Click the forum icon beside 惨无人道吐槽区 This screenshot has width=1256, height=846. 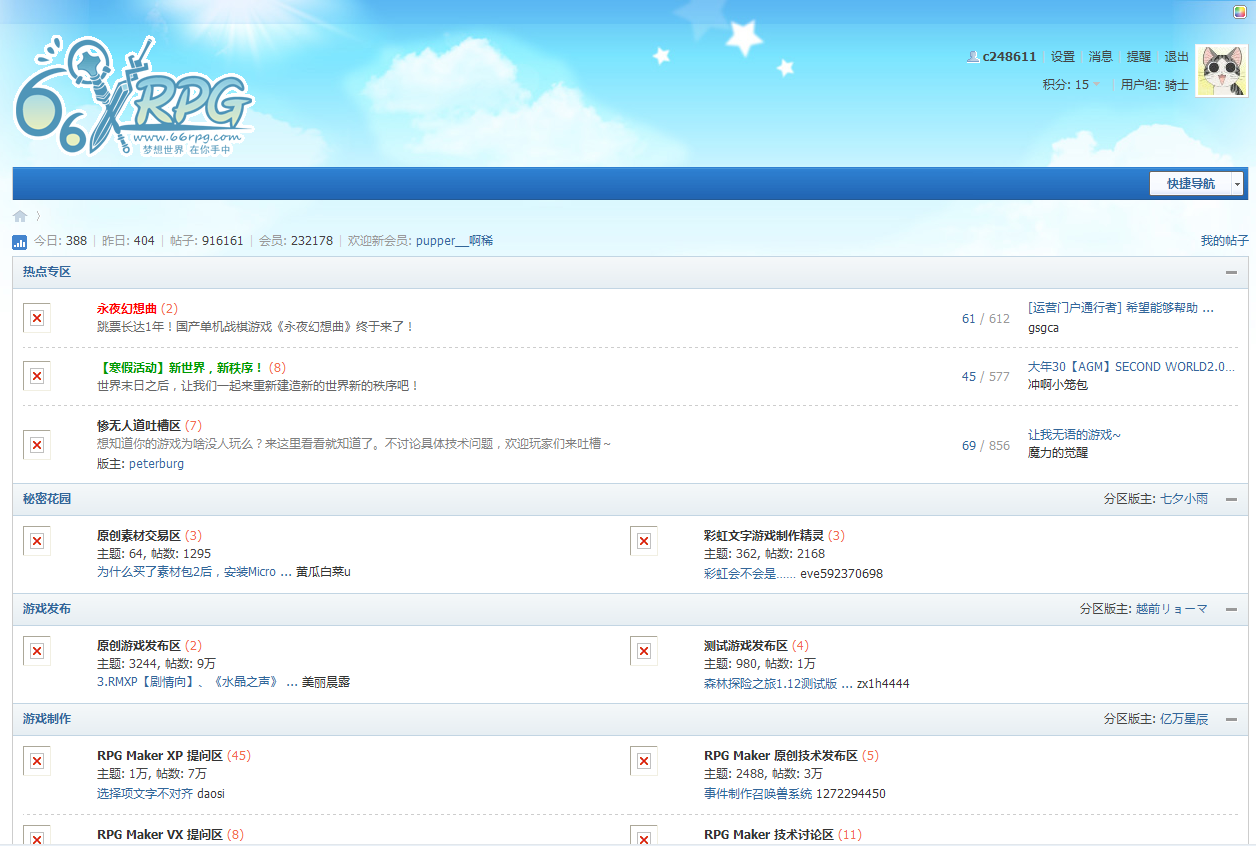[37, 445]
